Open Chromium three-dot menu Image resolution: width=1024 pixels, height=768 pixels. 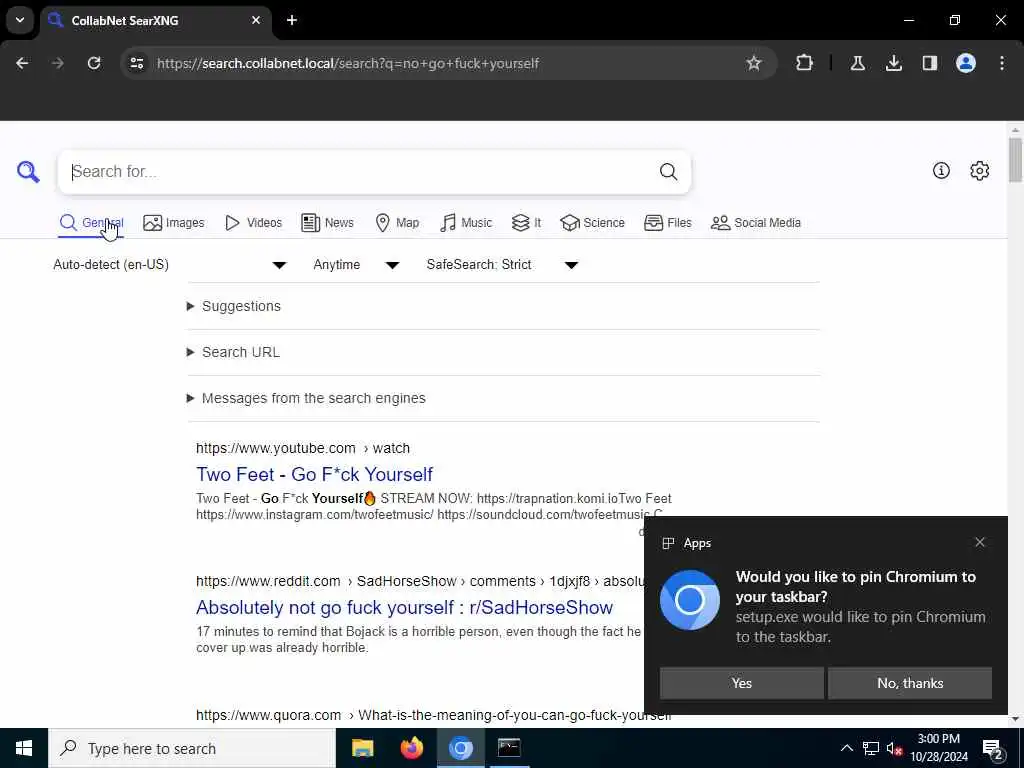[x=1002, y=63]
